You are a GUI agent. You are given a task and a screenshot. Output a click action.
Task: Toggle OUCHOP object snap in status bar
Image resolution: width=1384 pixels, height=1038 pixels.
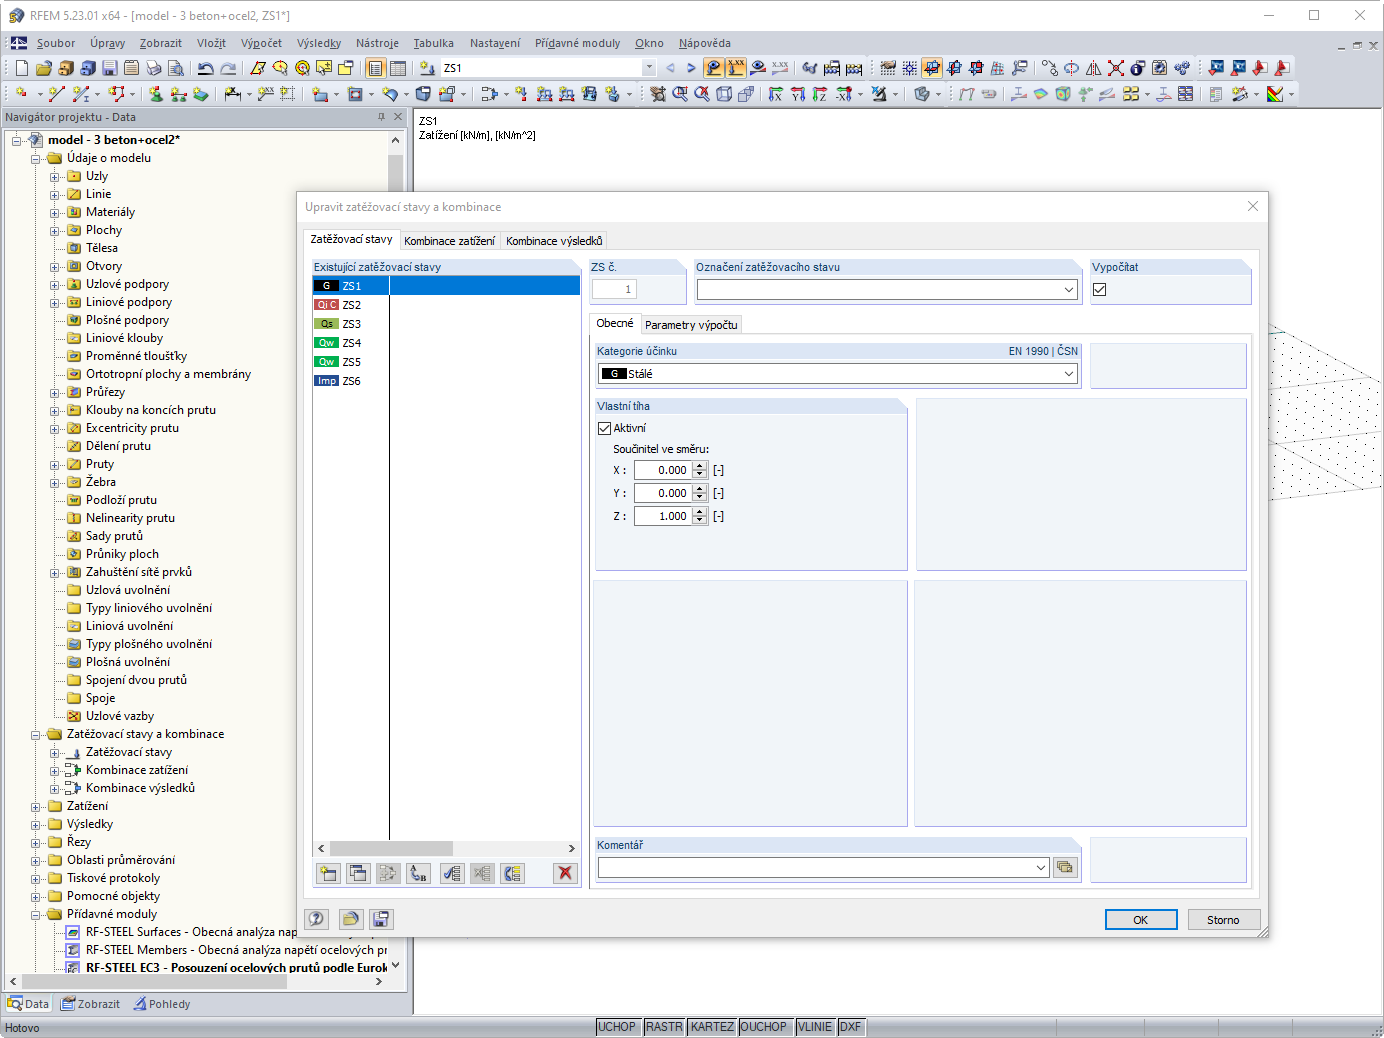tap(764, 1027)
